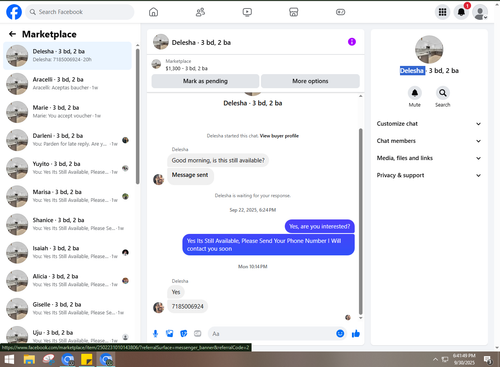
Task: Expand Chat members section
Action: click(429, 141)
